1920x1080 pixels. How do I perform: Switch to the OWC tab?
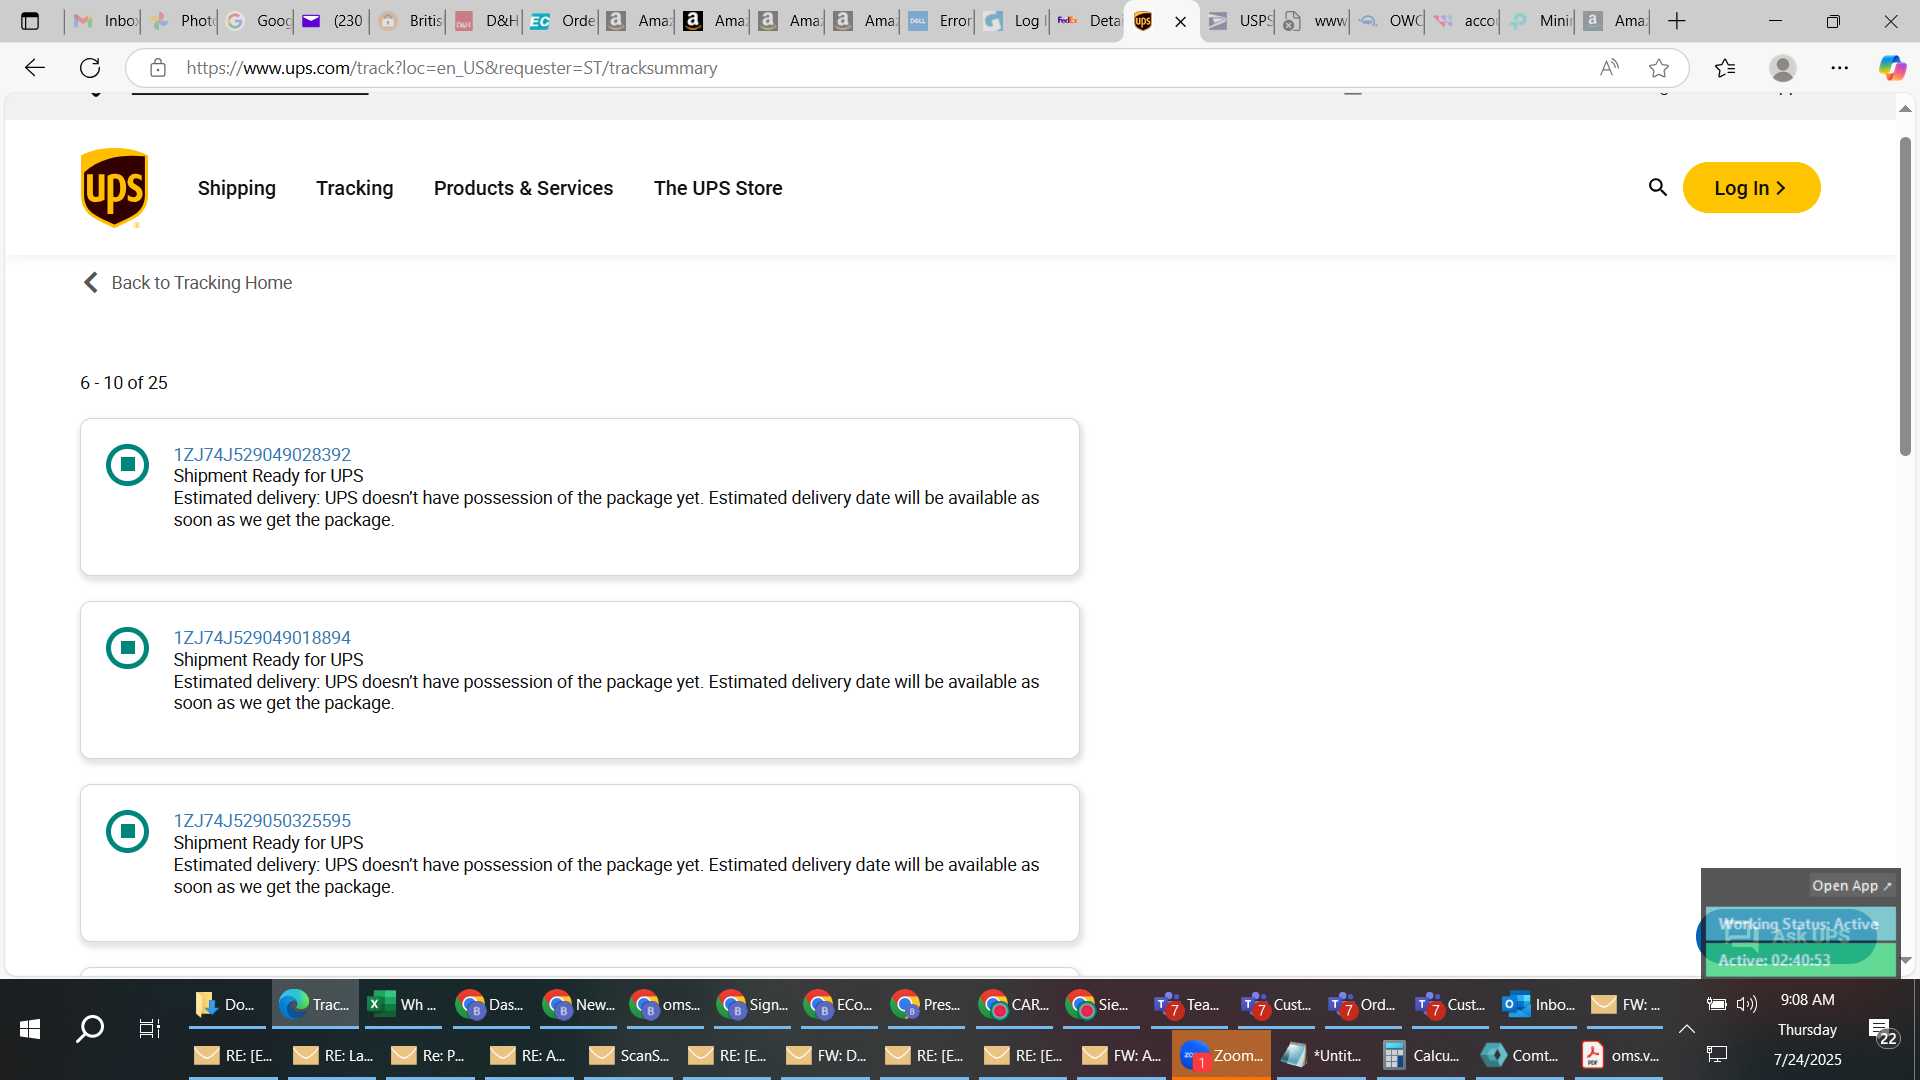coord(1389,21)
